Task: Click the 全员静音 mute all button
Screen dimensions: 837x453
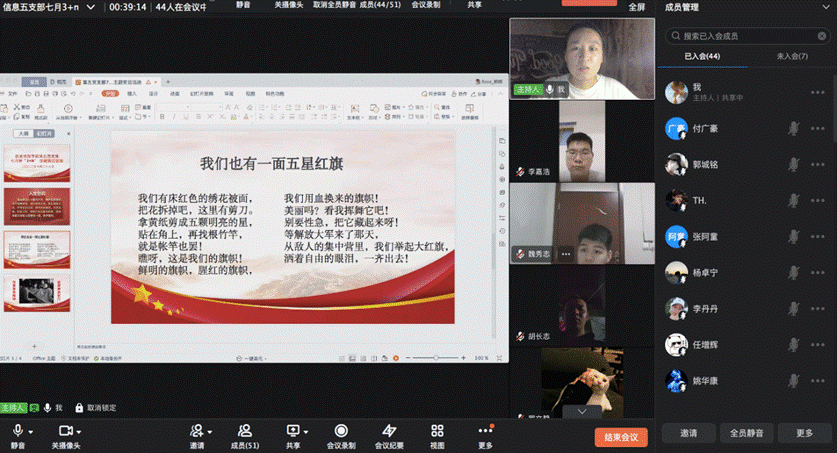Action: (747, 433)
